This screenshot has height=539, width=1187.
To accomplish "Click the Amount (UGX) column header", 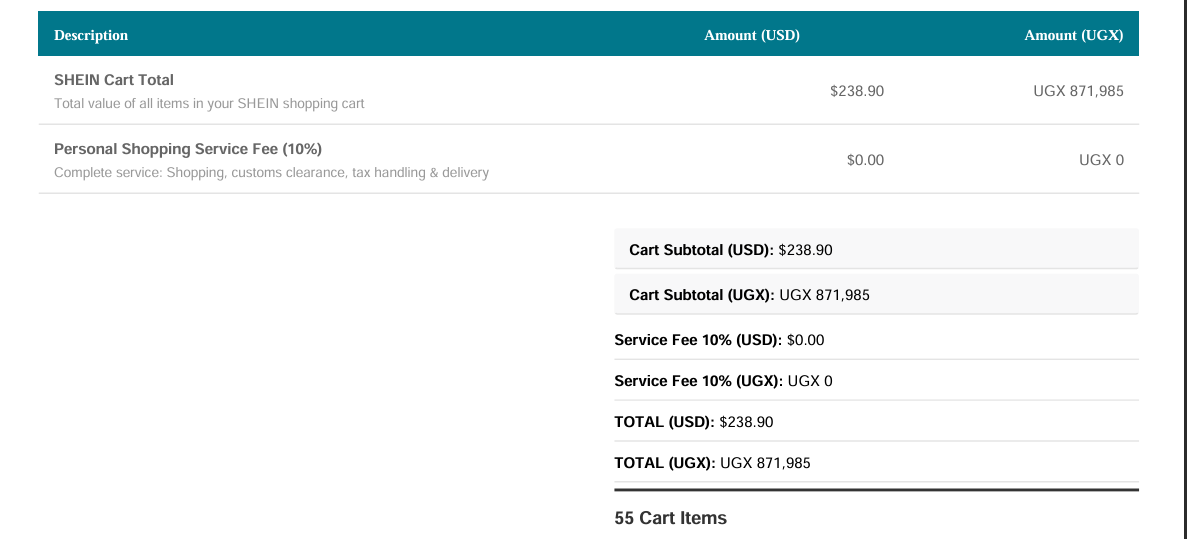I will (1073, 36).
